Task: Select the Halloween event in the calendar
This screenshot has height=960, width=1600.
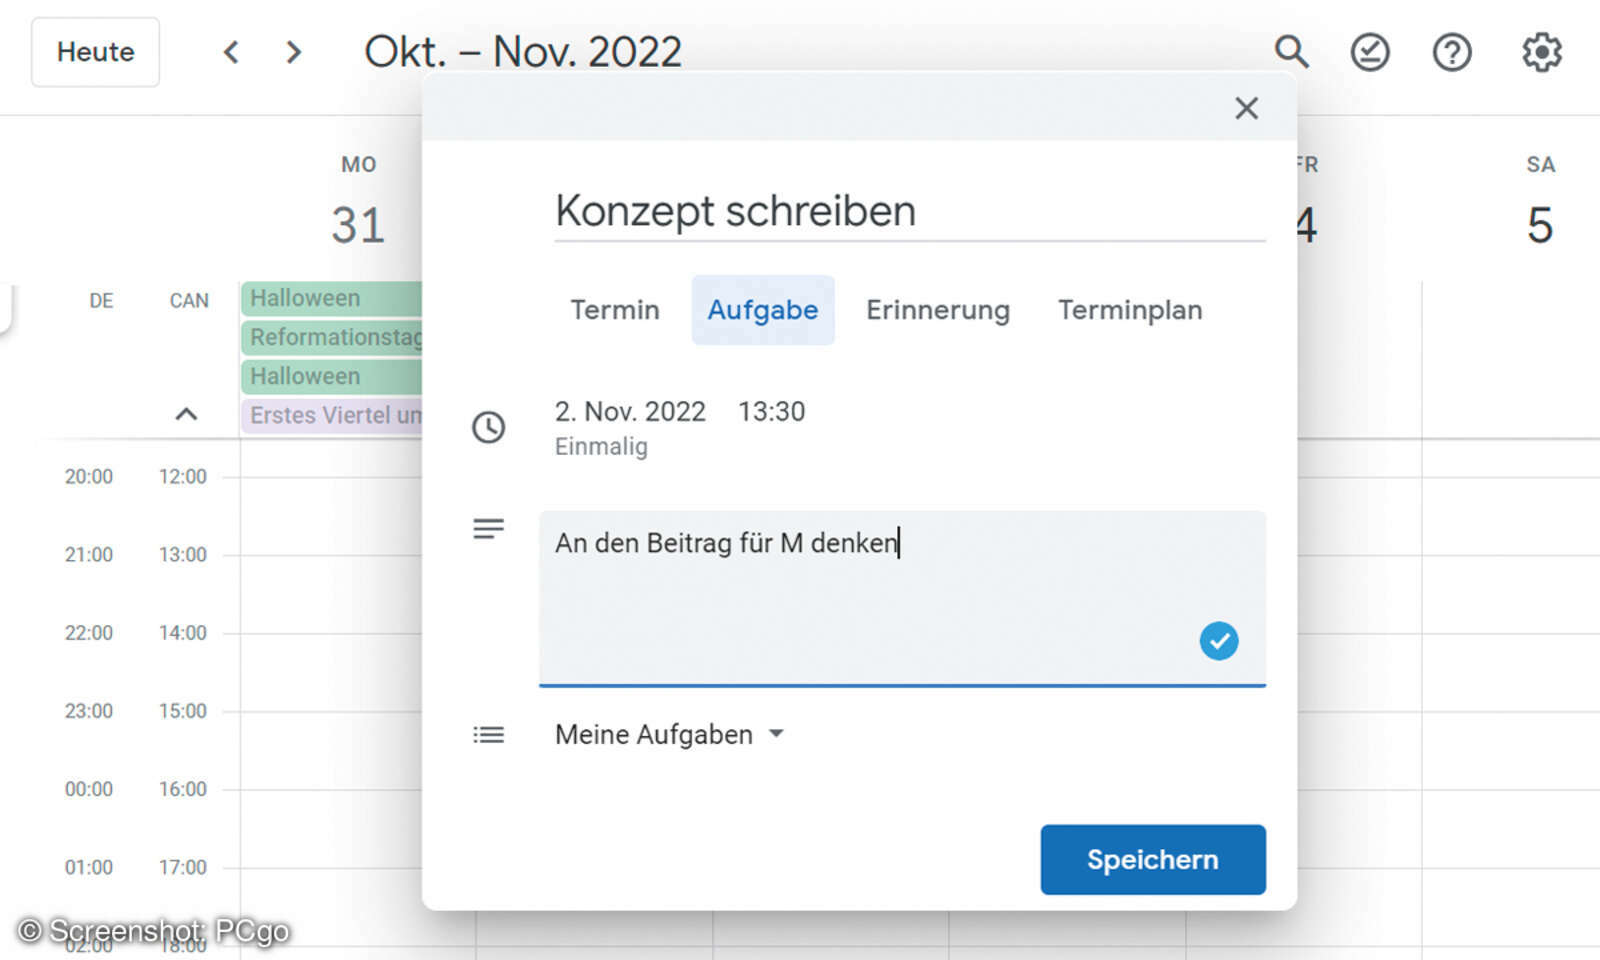Action: (305, 297)
